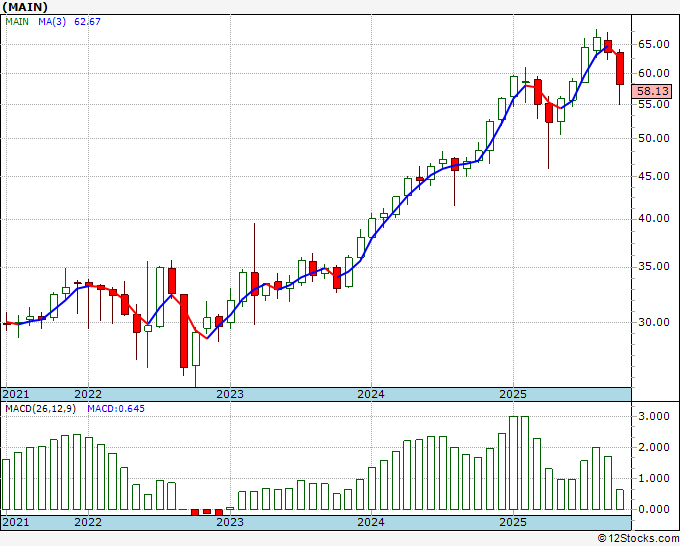Image resolution: width=680 pixels, height=546 pixels.
Task: Click the 40.00 price axis label
Action: [x=654, y=219]
